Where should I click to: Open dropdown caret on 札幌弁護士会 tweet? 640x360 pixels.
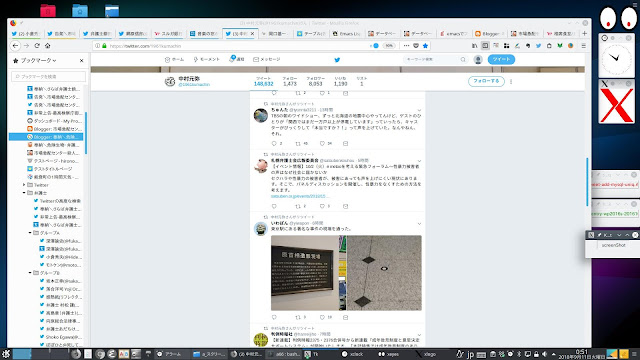coord(419,161)
